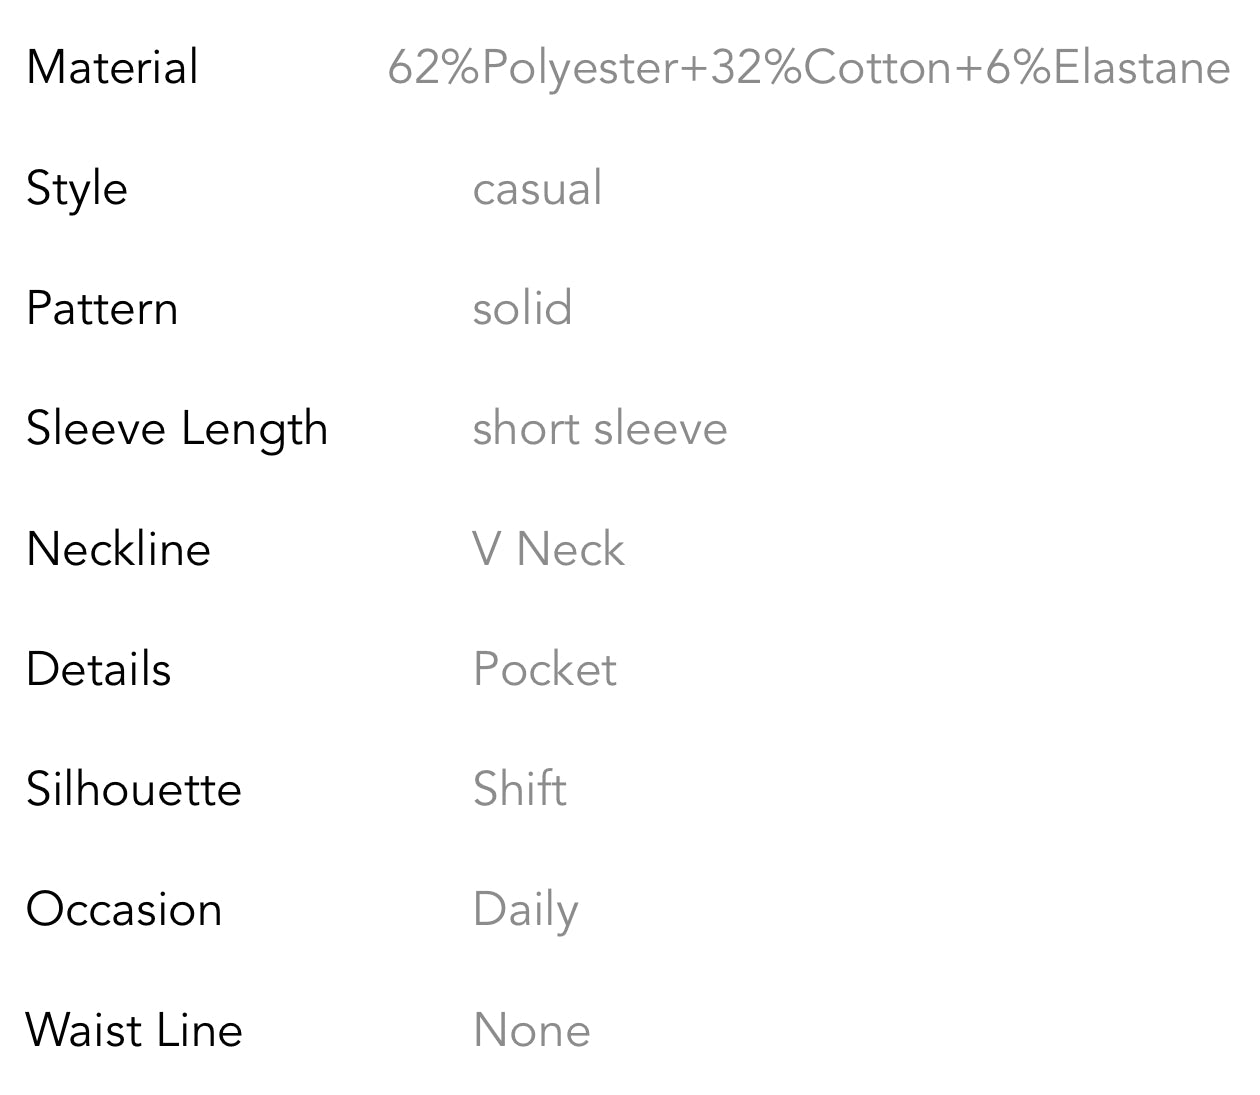The width and height of the screenshot is (1260, 1095).
Task: Click the Occasion label
Action: coord(124,910)
